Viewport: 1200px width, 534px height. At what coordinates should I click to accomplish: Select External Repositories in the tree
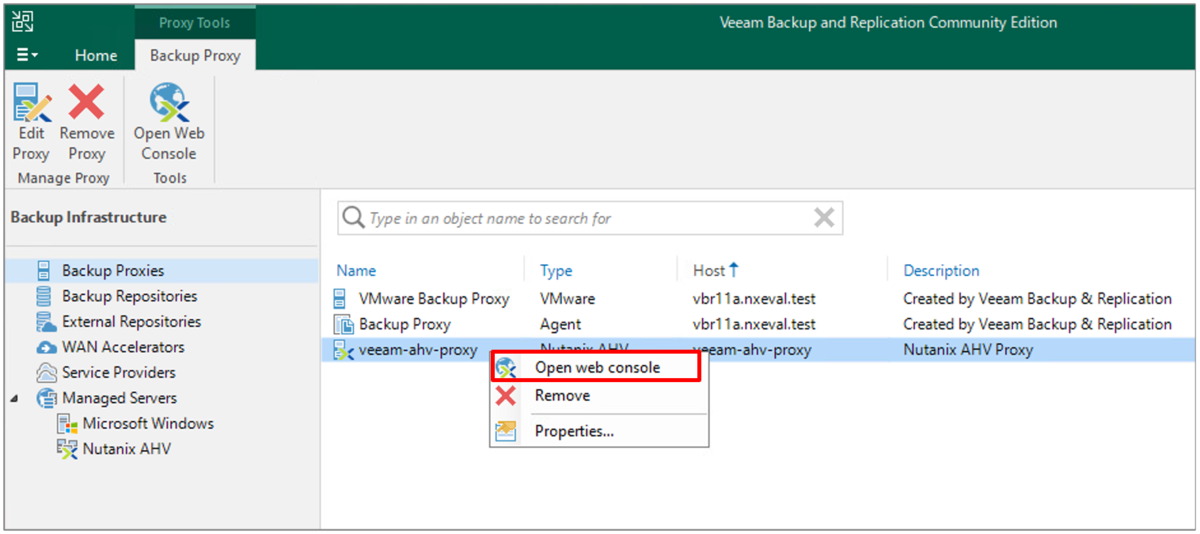click(132, 321)
